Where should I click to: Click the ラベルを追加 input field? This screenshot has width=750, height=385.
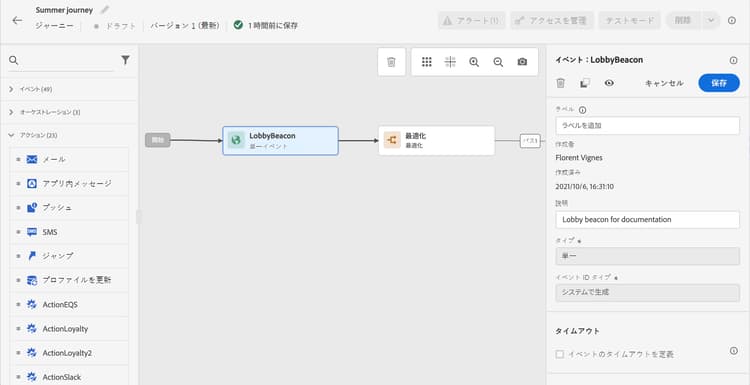pyautogui.click(x=648, y=126)
